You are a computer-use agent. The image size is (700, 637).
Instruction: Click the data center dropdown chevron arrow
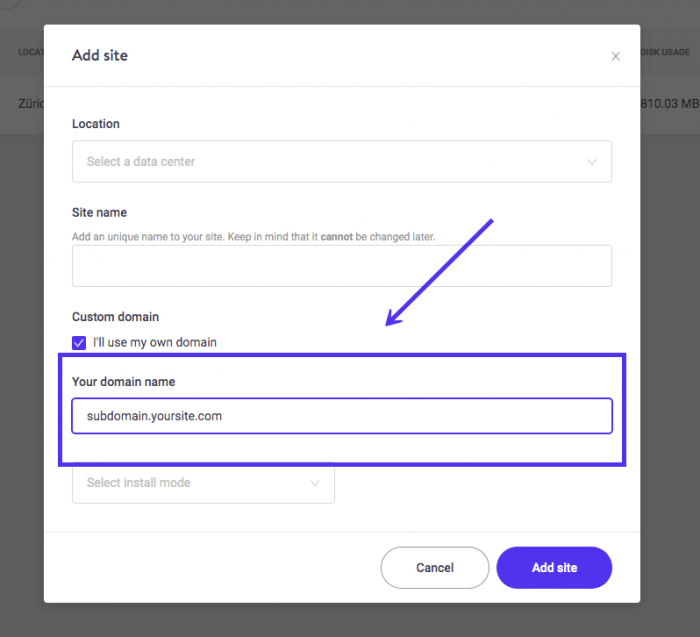[592, 162]
